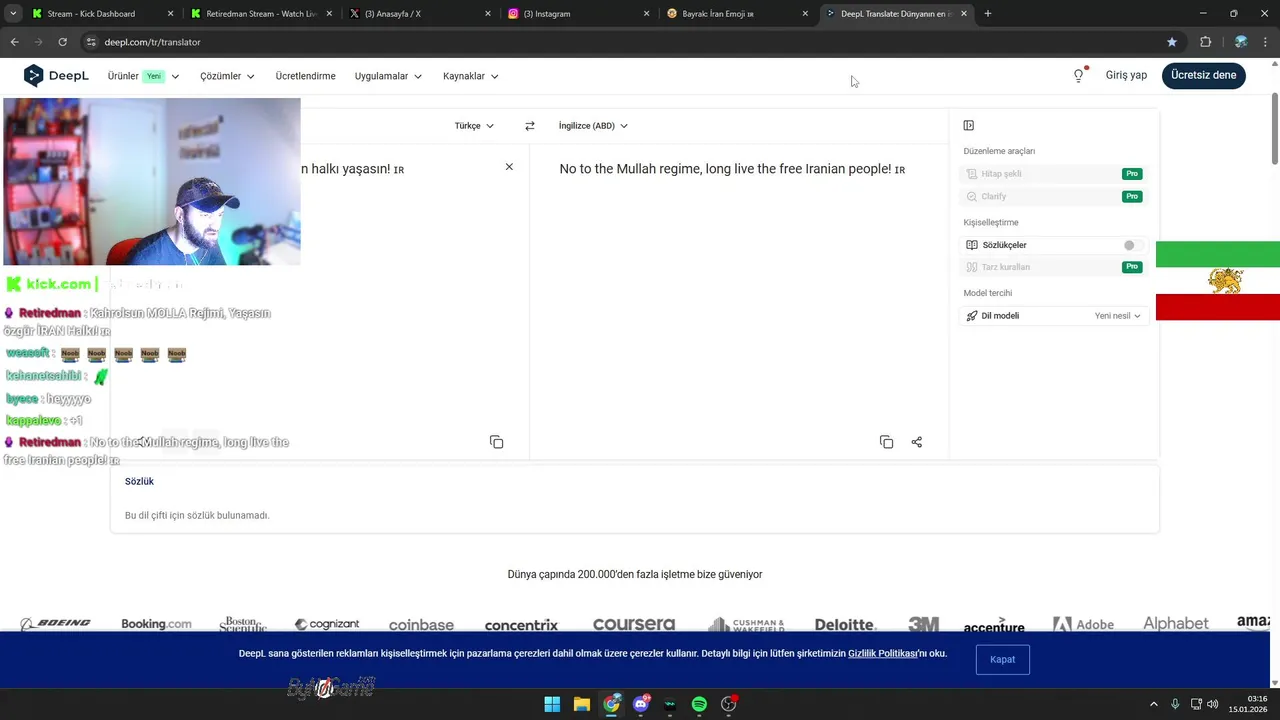
Task: Click the Hitap şekli Pro option
Action: (1054, 174)
